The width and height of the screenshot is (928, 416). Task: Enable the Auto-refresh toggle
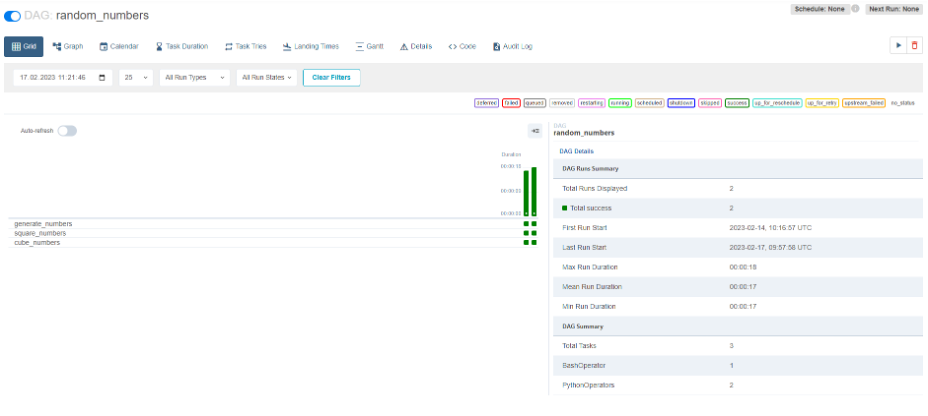[67, 131]
